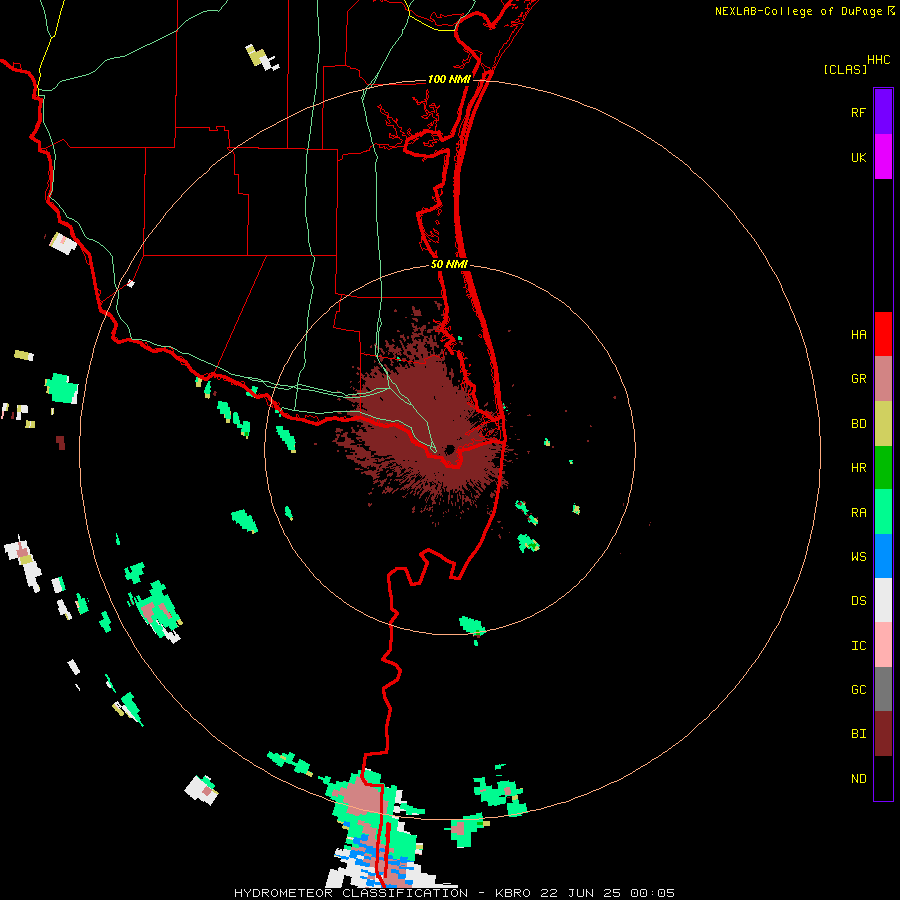Click the RA legend label
The height and width of the screenshot is (900, 900).
tap(858, 513)
